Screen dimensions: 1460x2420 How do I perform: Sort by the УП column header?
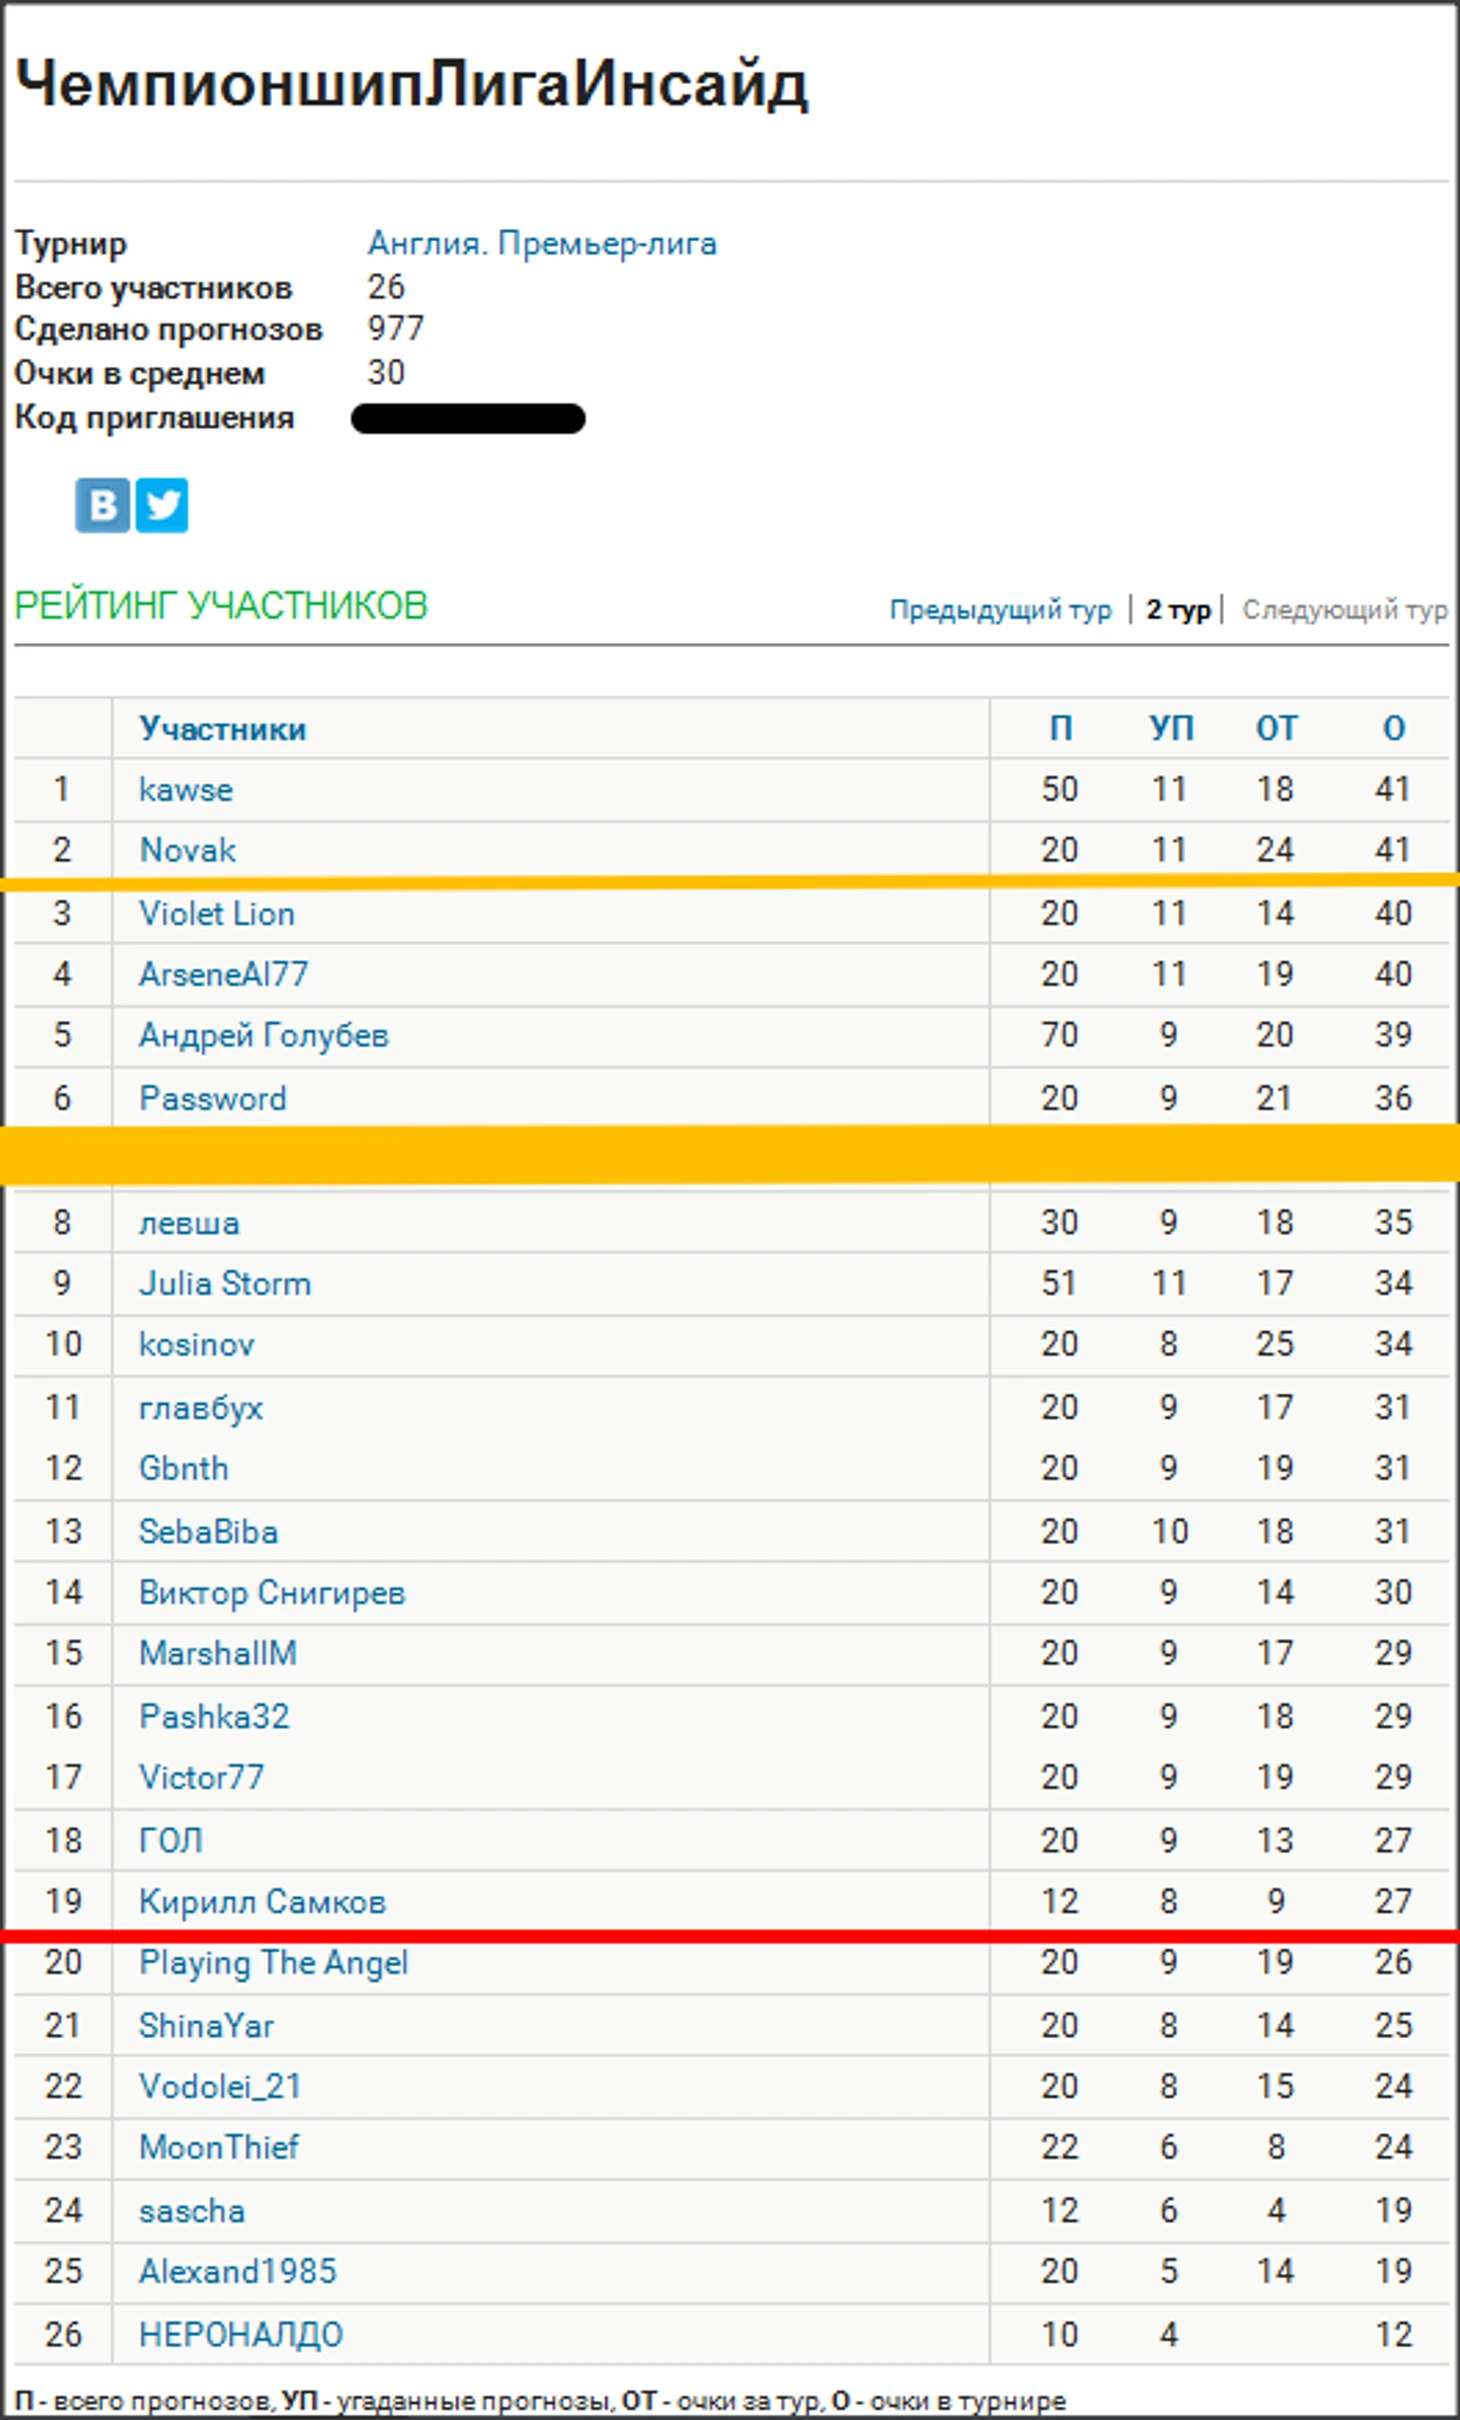[x=1171, y=728]
